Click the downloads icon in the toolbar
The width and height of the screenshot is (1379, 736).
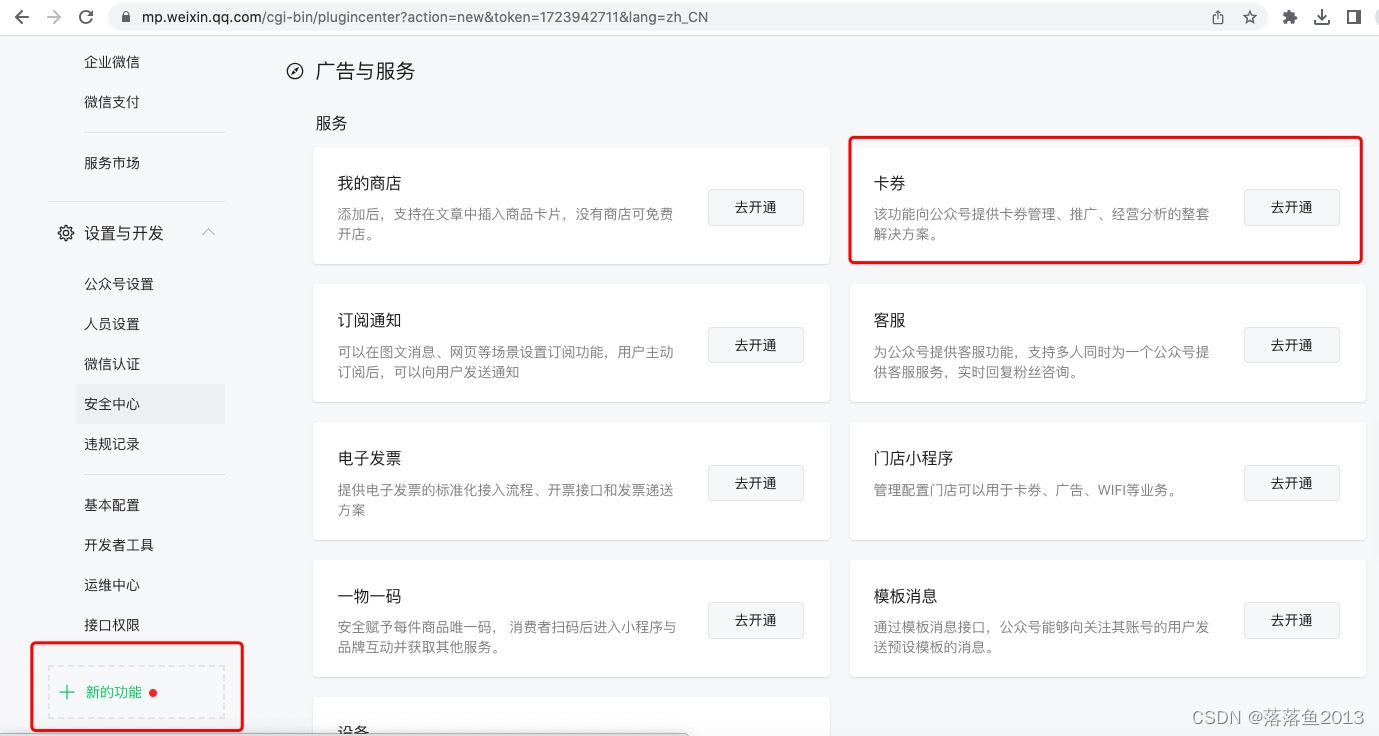(1322, 16)
